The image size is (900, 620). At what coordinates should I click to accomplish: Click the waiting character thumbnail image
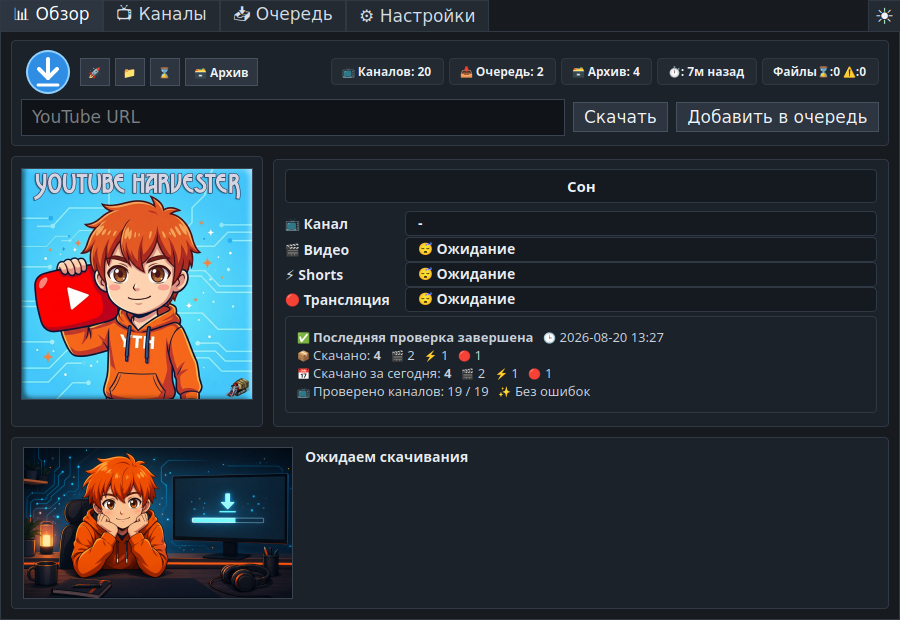click(x=158, y=523)
